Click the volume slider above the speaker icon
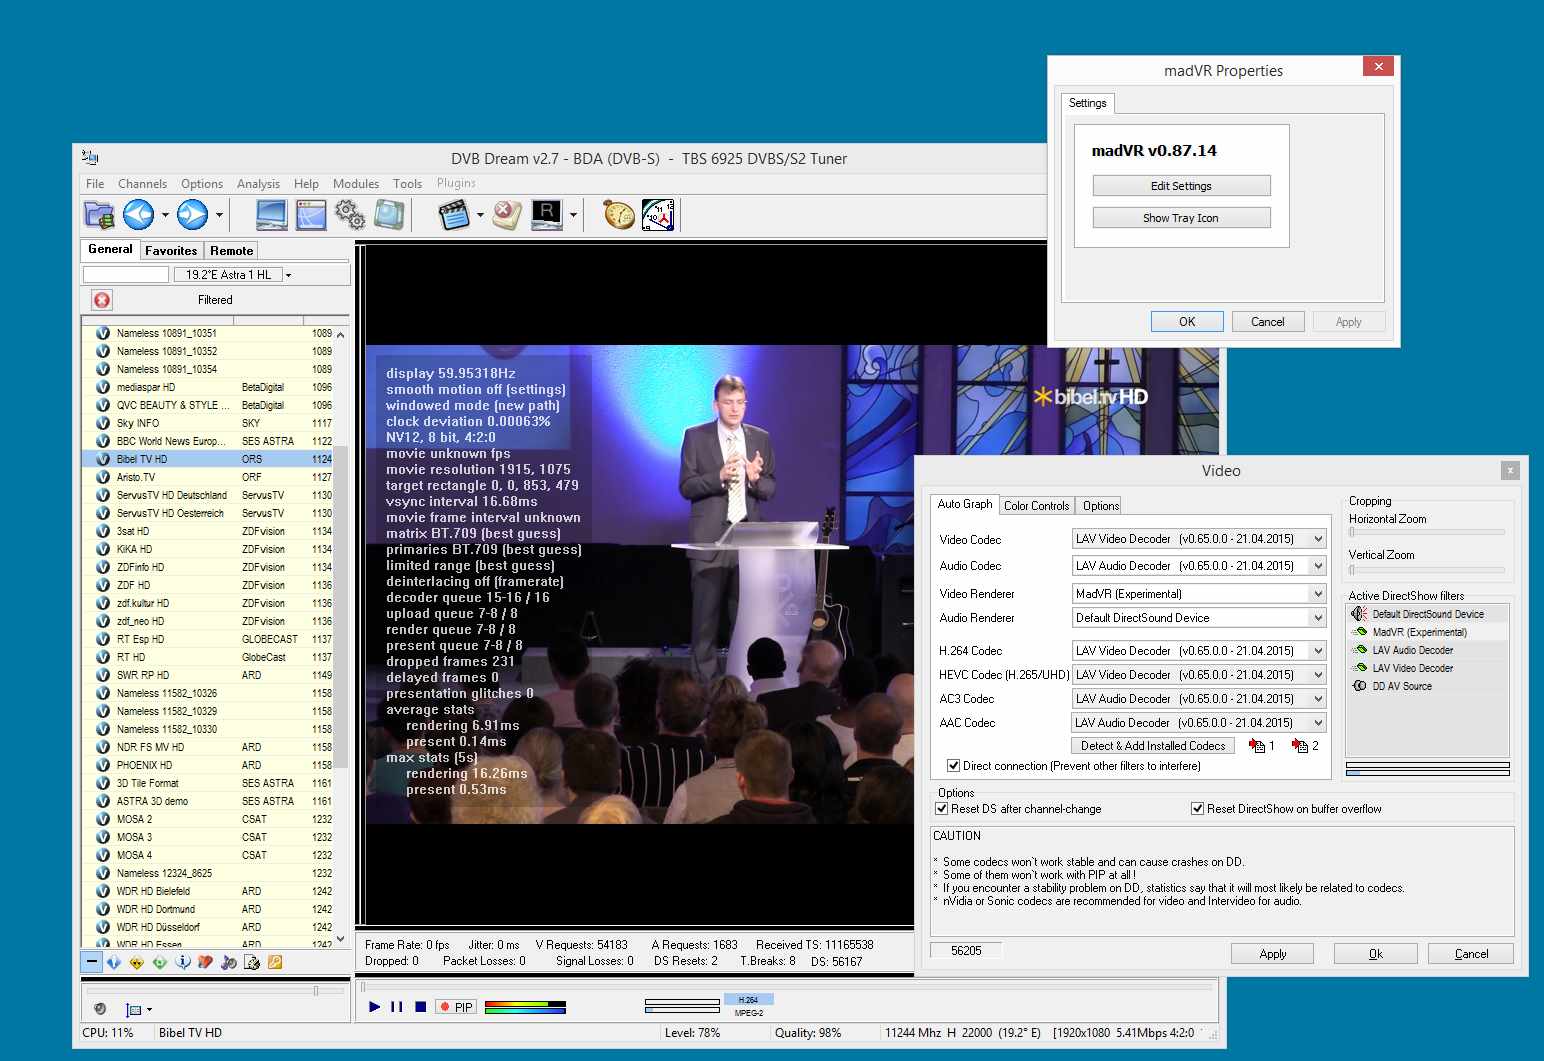Image resolution: width=1544 pixels, height=1061 pixels. [215, 991]
